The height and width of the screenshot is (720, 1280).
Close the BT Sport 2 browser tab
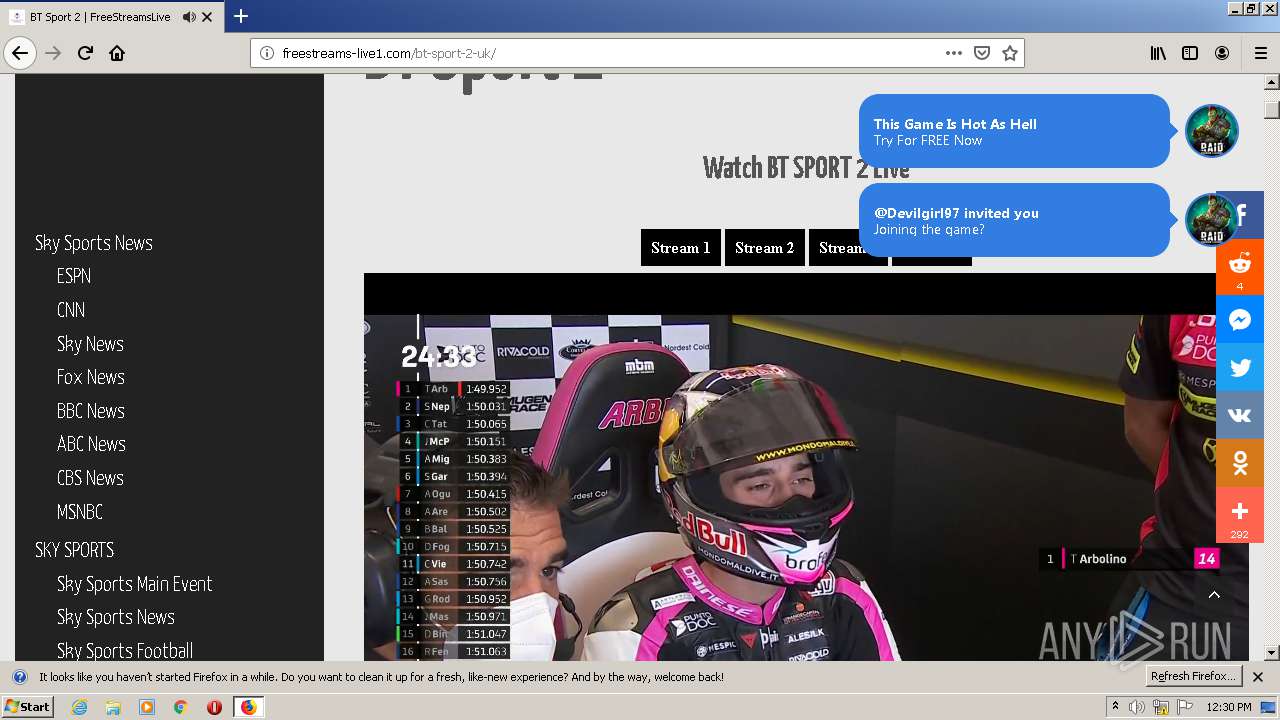[x=207, y=17]
